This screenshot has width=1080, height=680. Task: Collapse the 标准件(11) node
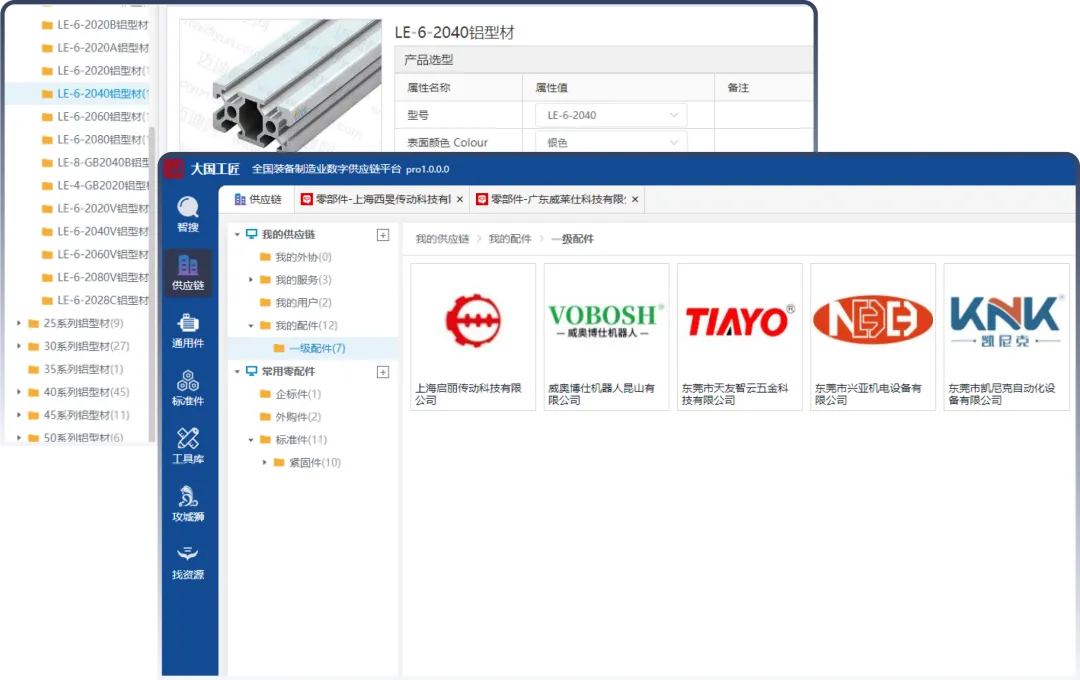point(251,440)
